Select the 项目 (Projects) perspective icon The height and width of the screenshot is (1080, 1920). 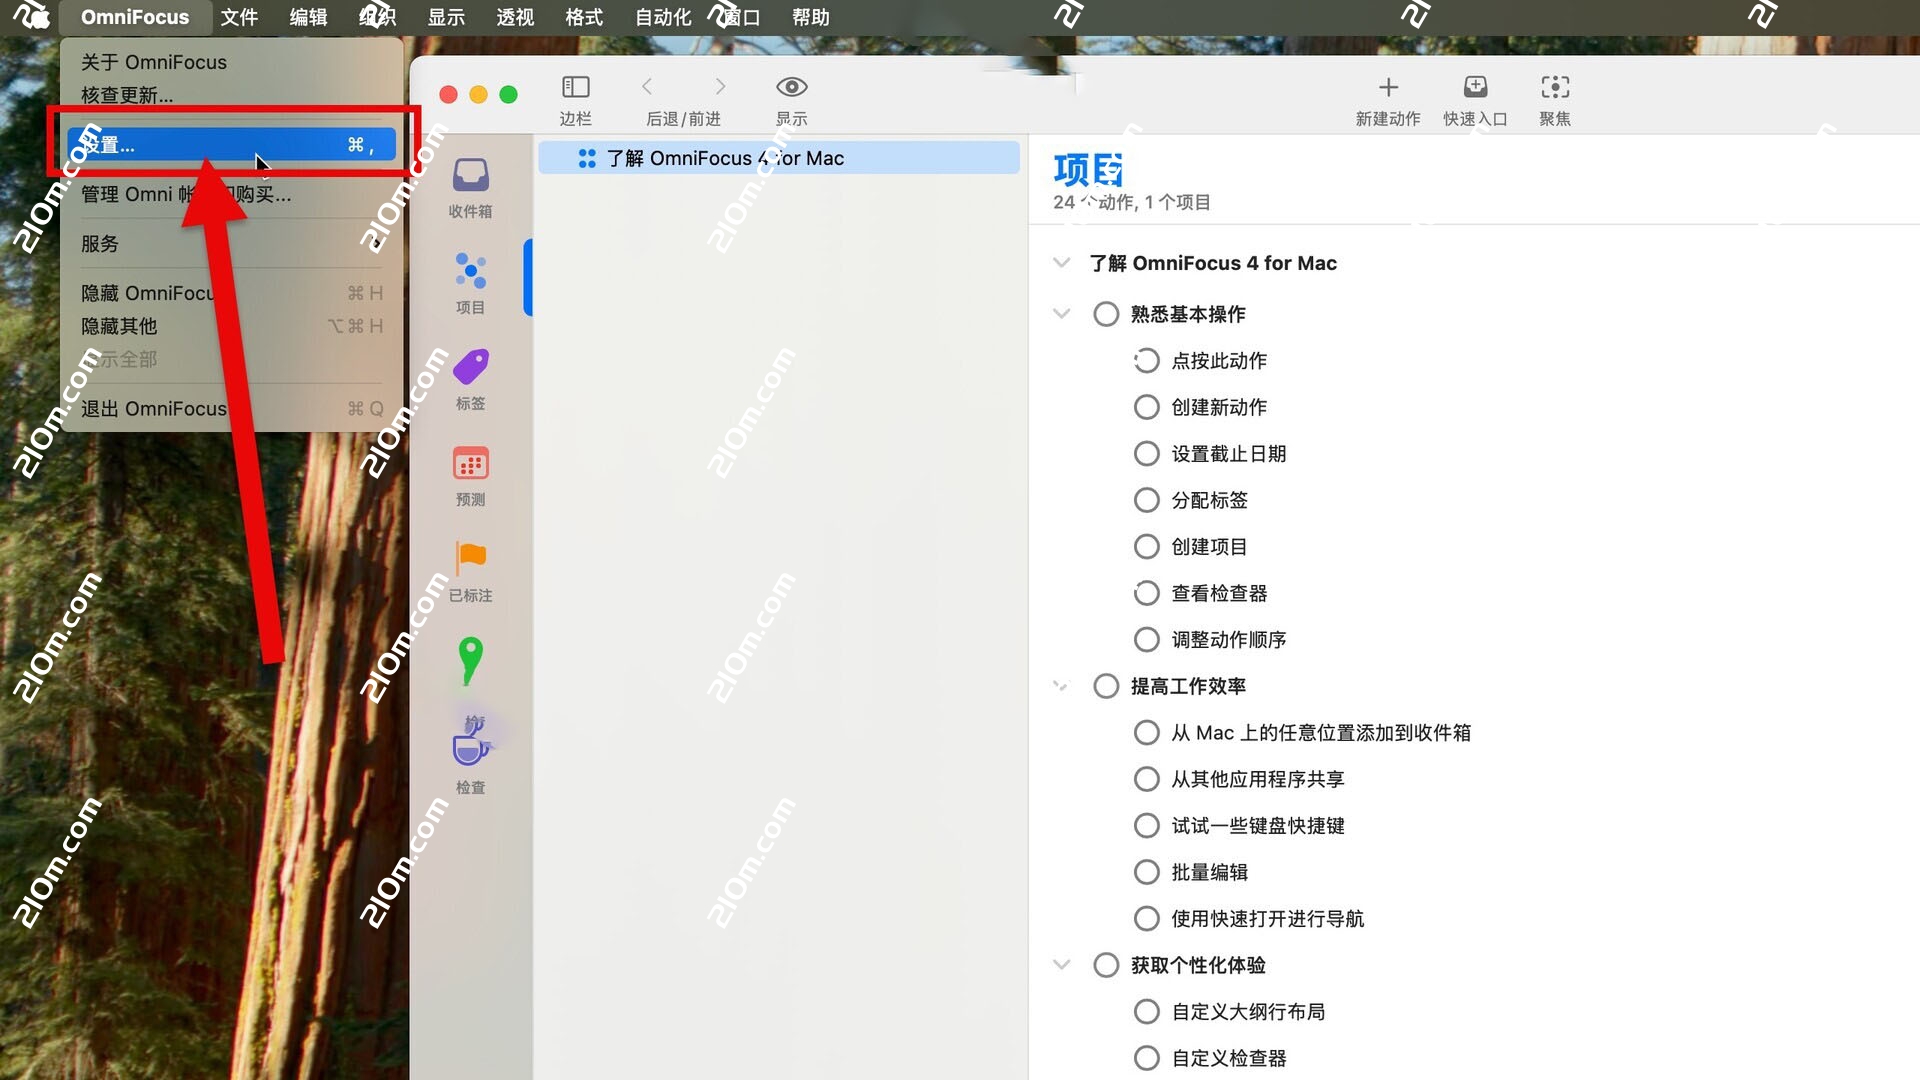point(469,272)
